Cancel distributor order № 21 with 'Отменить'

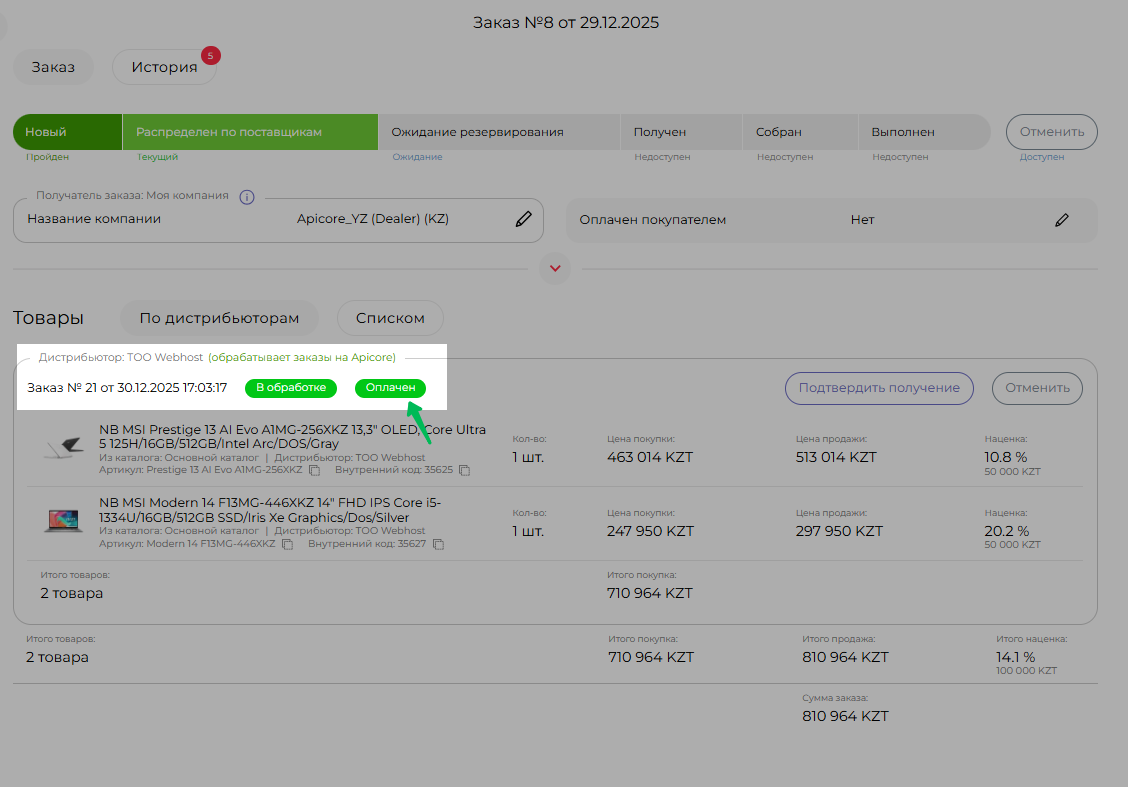point(1036,388)
